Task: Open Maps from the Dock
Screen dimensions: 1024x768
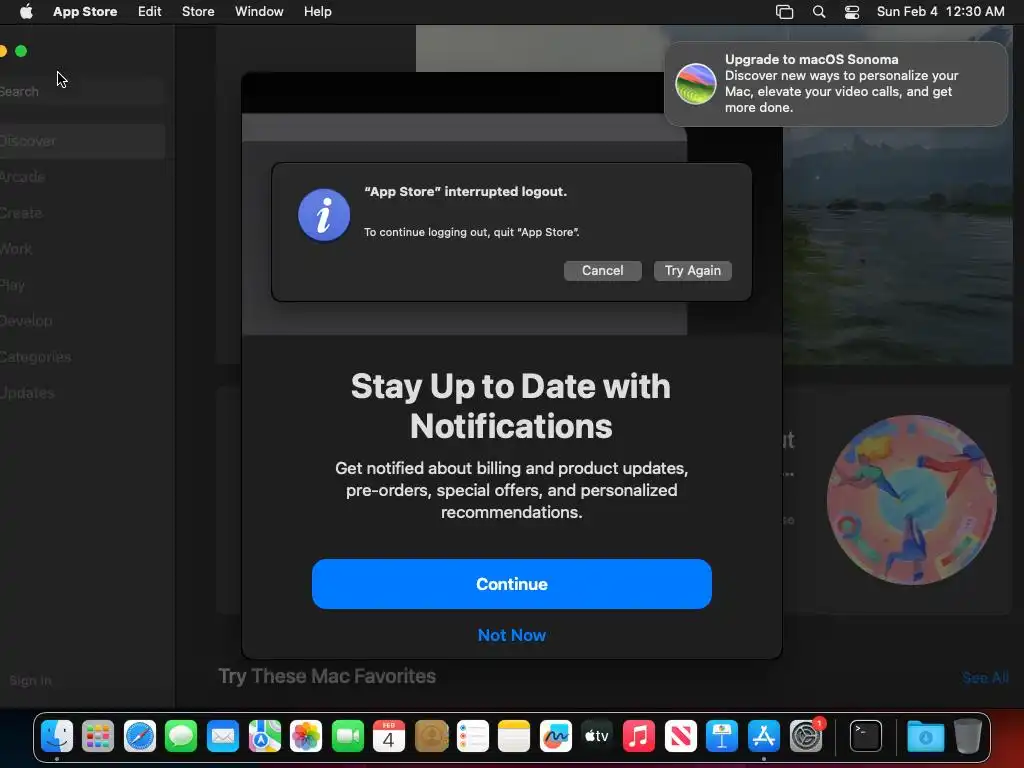Action: click(264, 737)
